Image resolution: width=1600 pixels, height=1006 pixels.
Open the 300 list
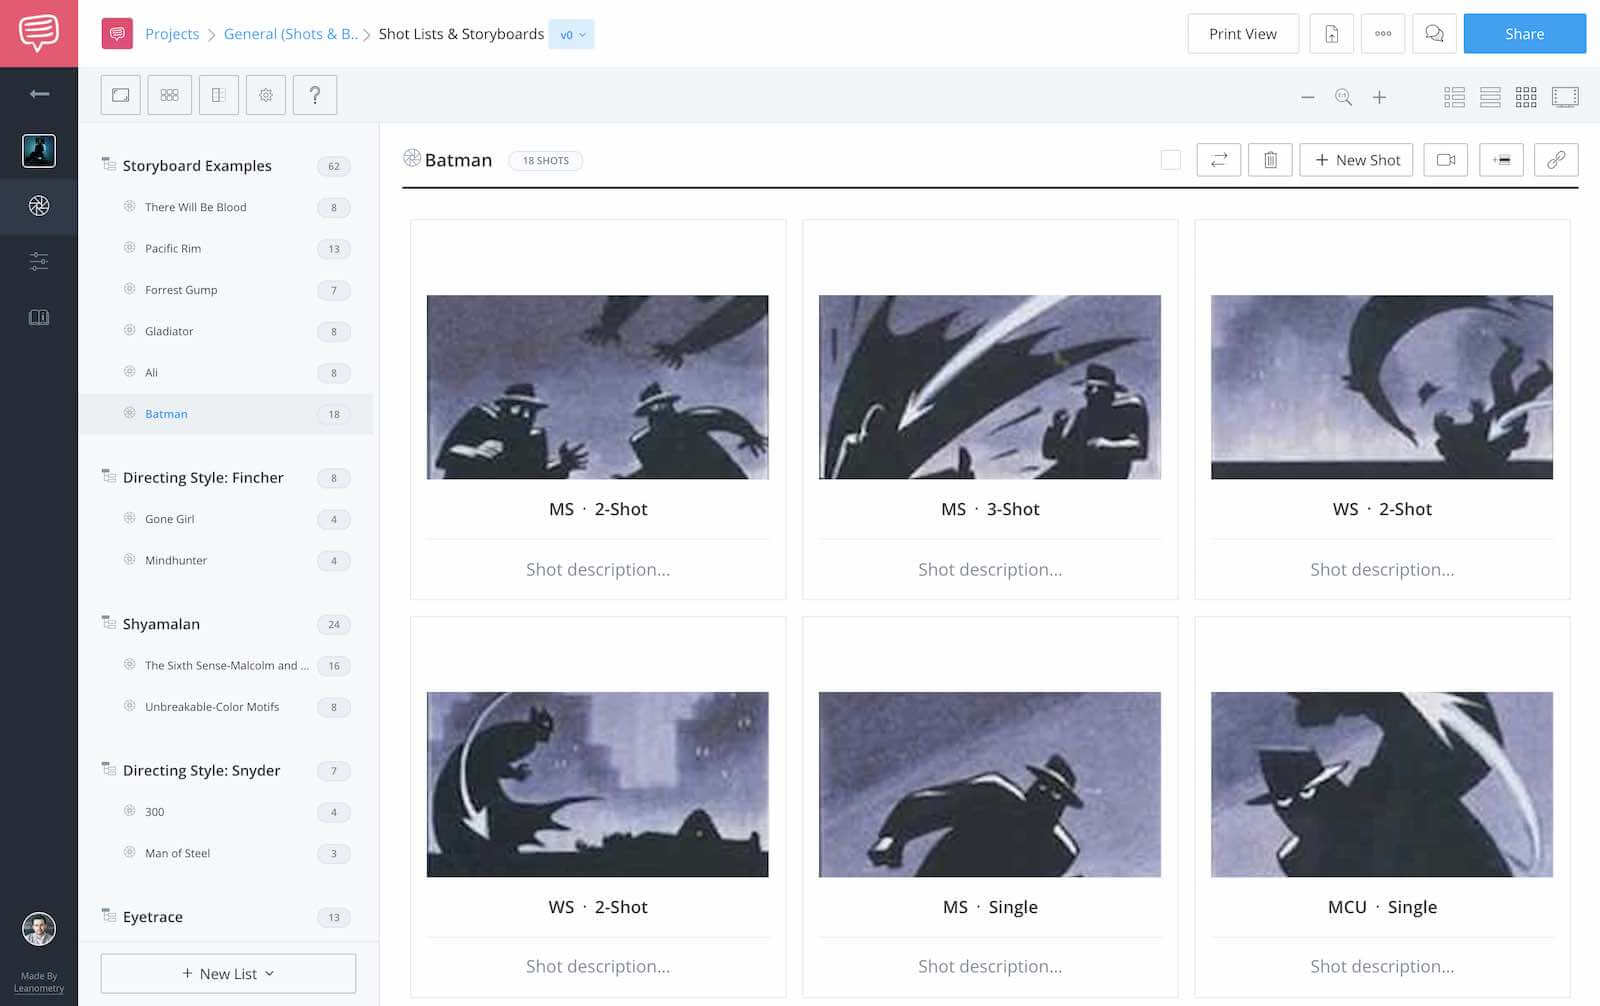pos(154,812)
